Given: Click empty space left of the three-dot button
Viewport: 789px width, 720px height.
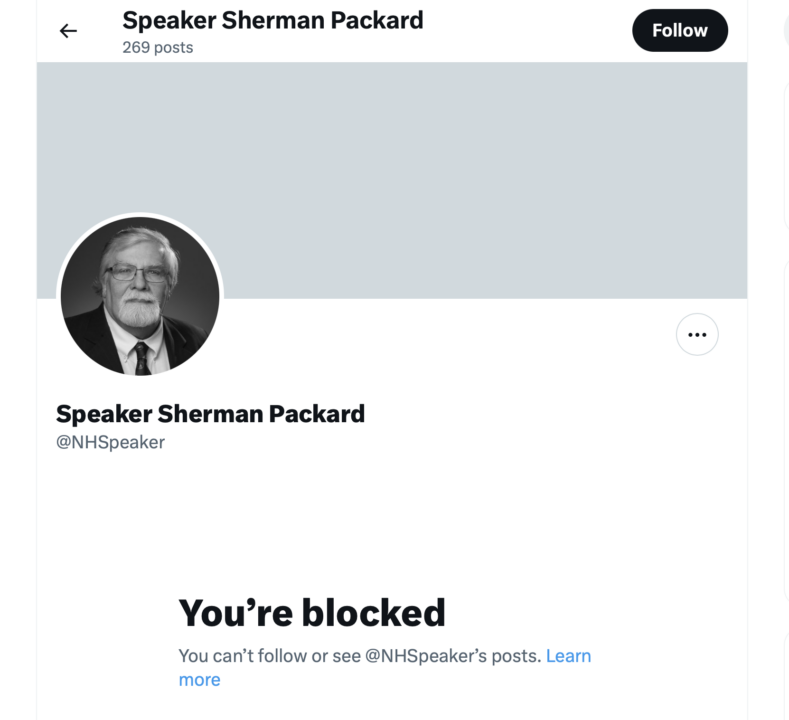Looking at the screenshot, I should click(500, 335).
